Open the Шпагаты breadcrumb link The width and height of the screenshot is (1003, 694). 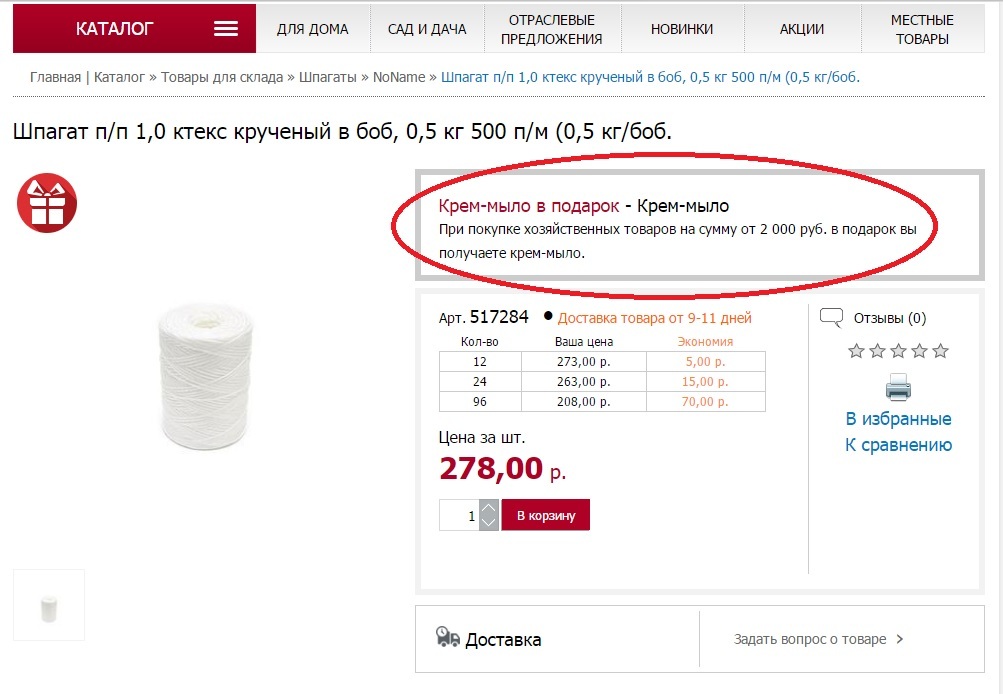pyautogui.click(x=328, y=77)
